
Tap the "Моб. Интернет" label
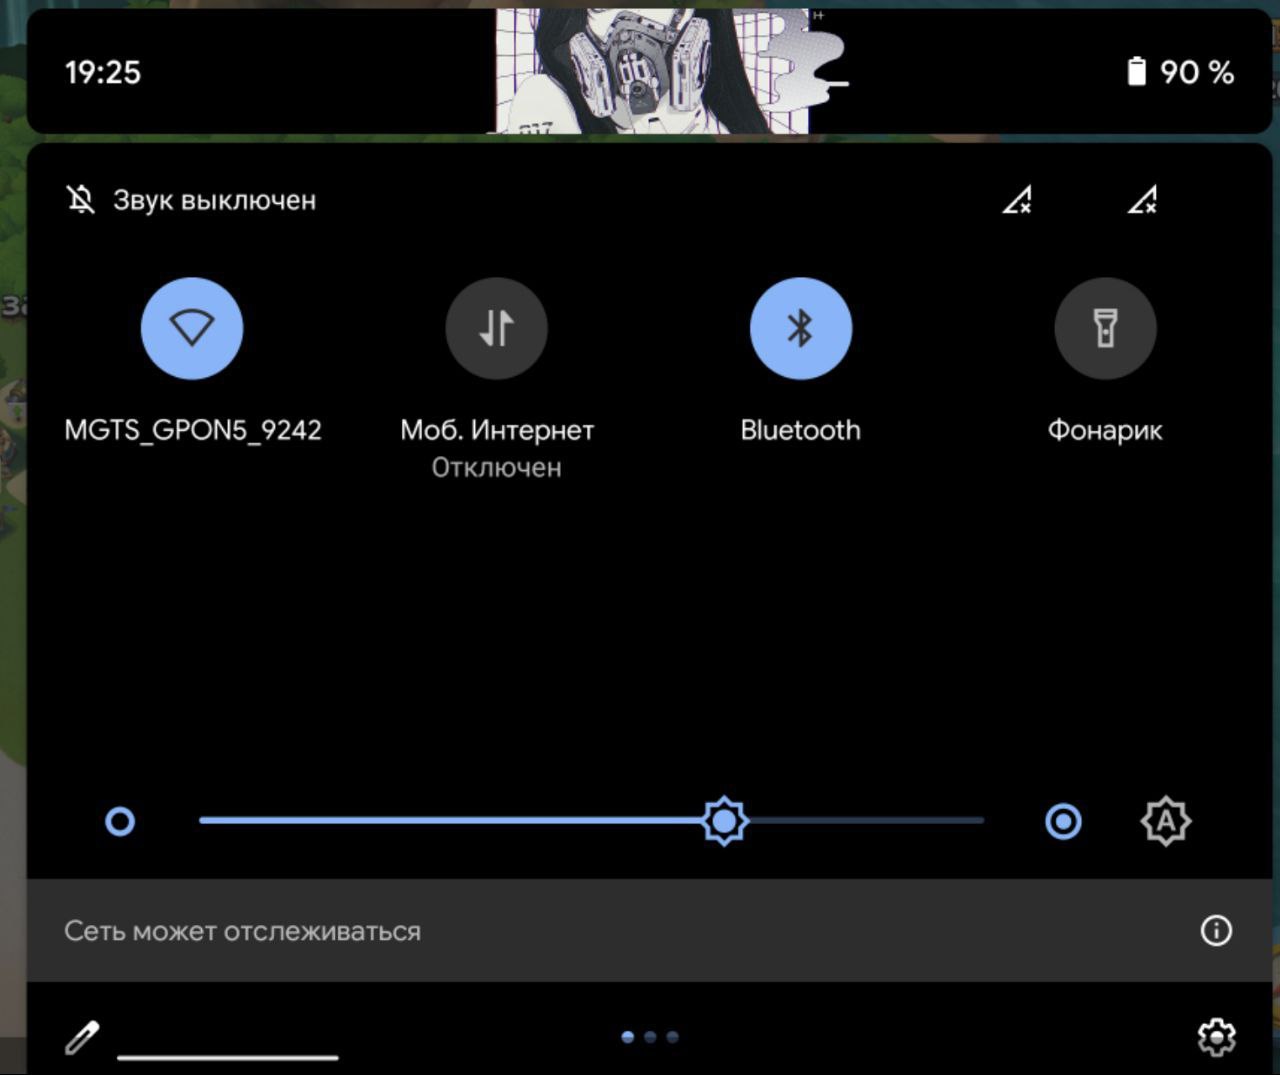(497, 430)
